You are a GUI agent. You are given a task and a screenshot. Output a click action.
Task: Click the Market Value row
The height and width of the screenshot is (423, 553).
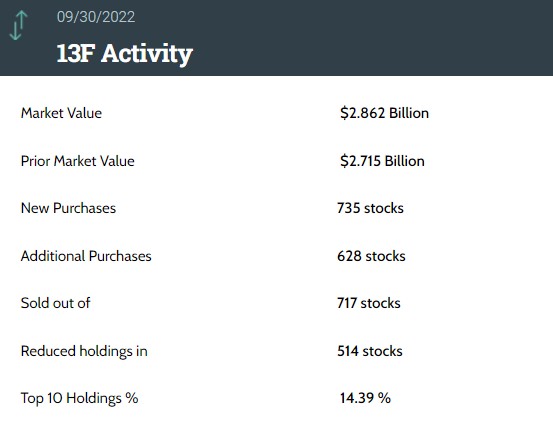tap(276, 113)
